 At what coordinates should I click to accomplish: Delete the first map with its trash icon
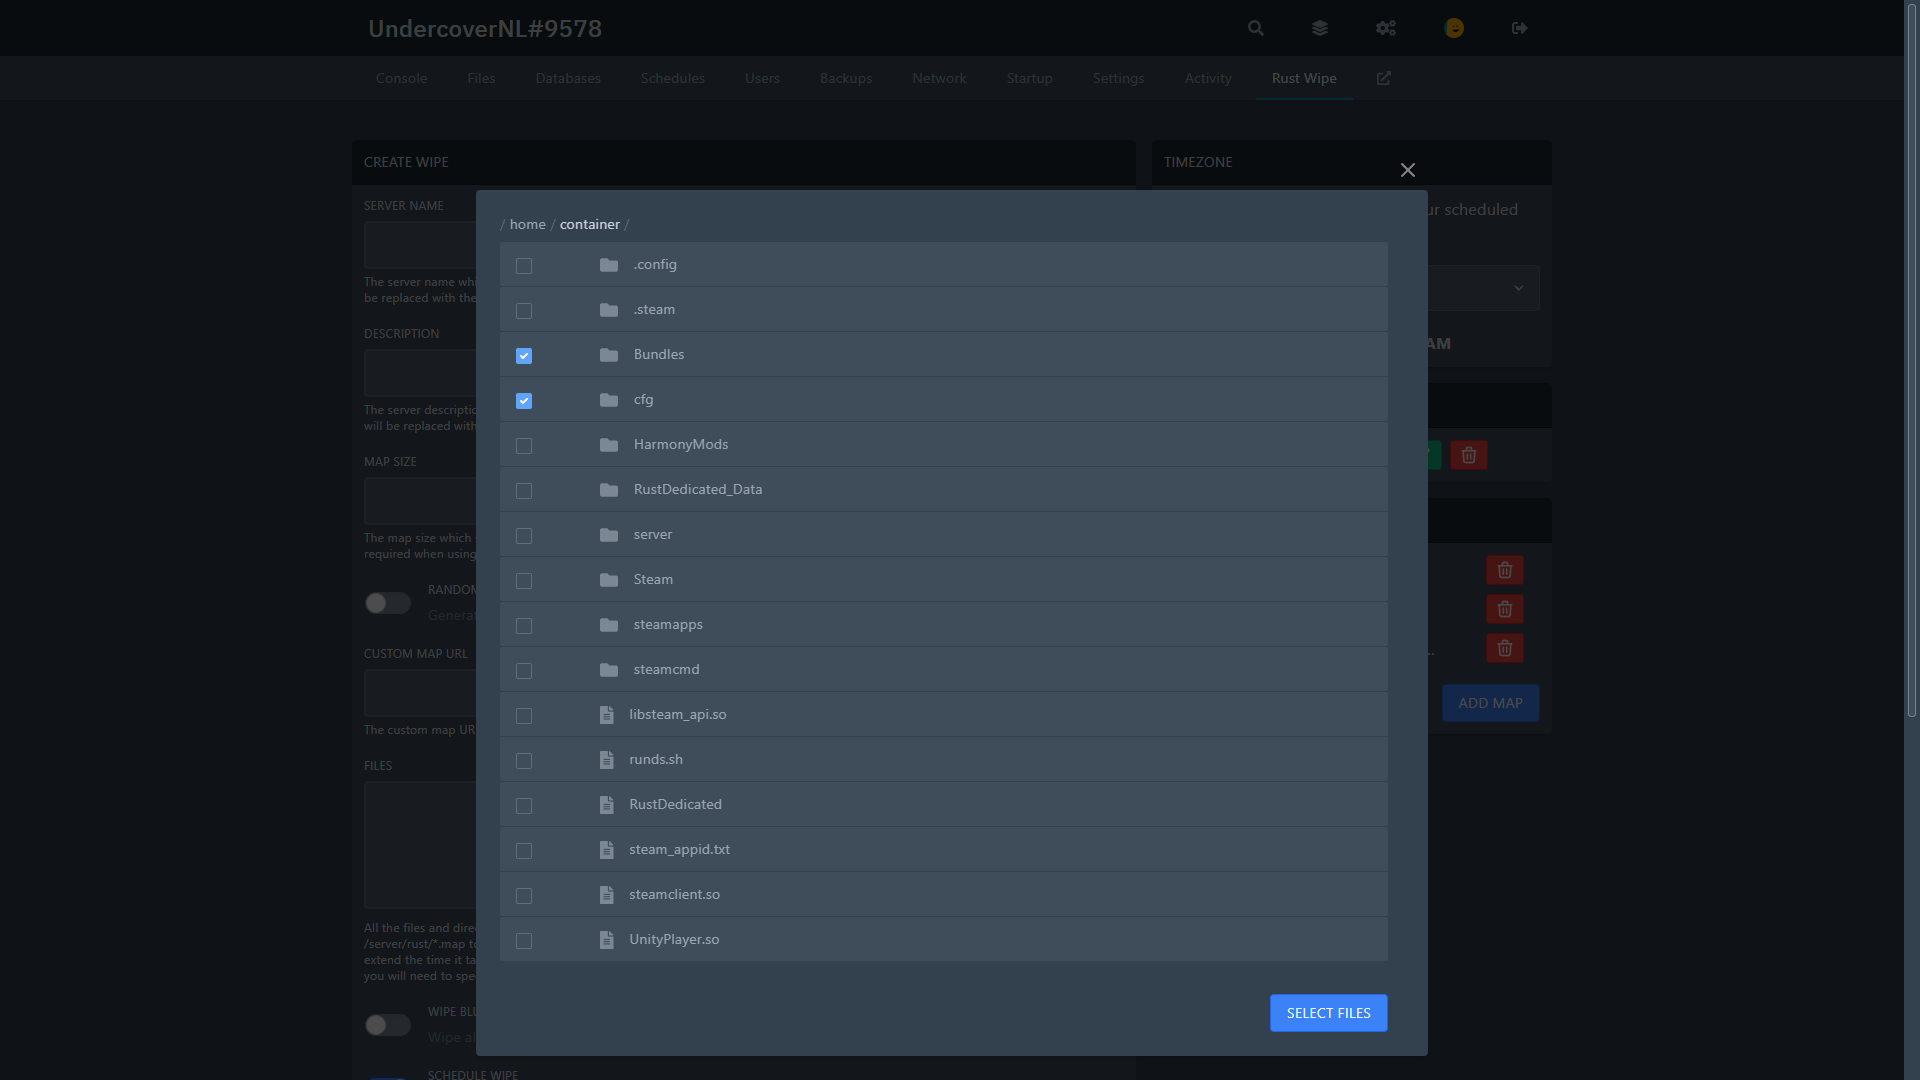point(1504,570)
